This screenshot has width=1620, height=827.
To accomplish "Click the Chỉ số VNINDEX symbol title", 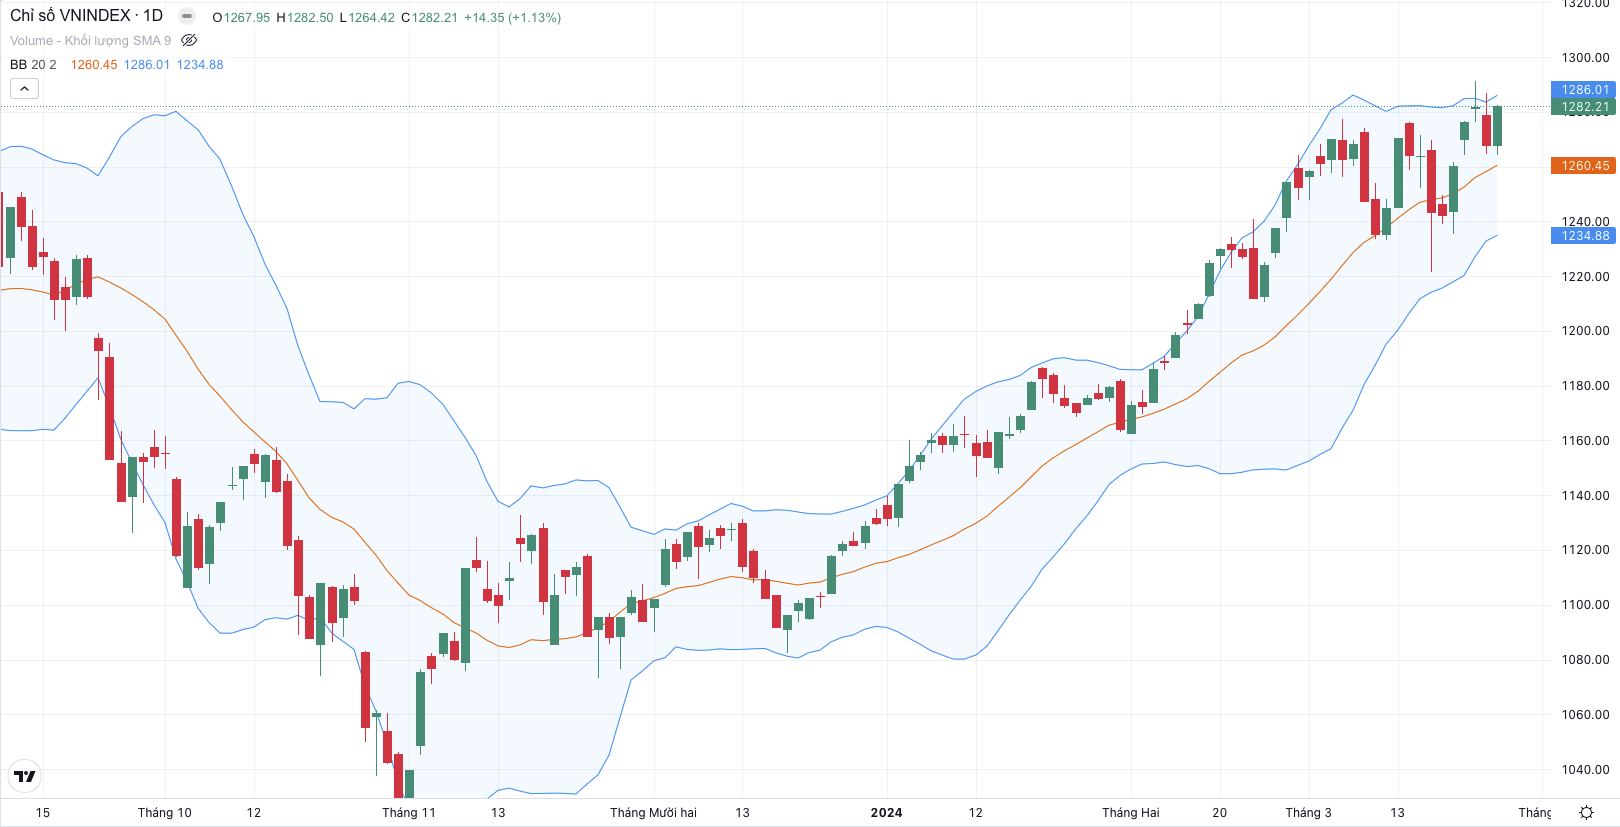I will (x=86, y=16).
